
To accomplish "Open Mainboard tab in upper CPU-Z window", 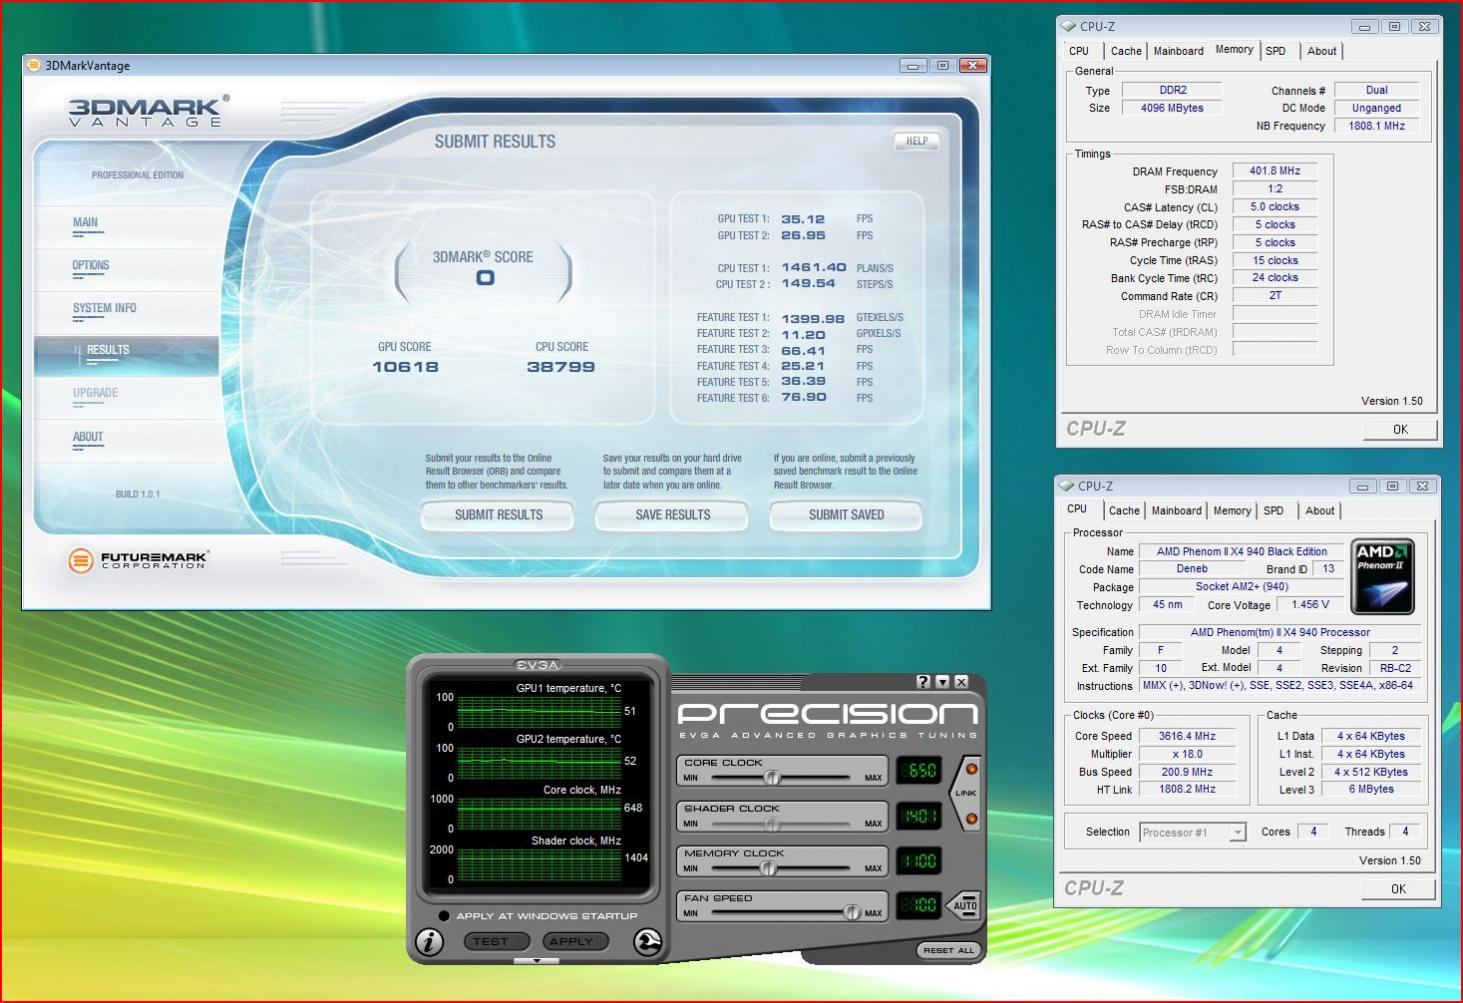I will [1179, 51].
